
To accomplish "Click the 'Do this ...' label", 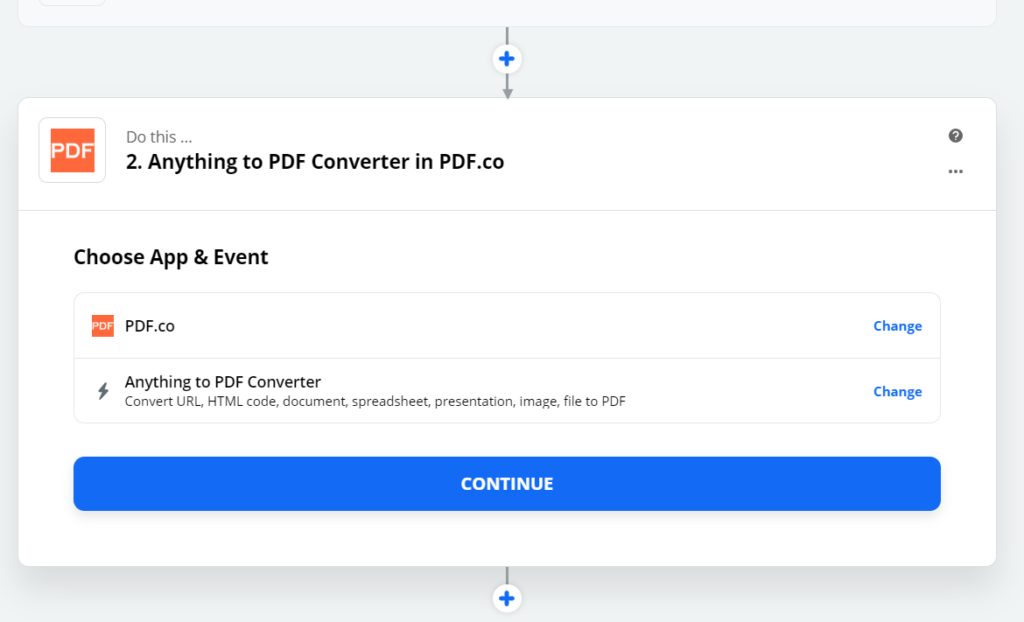I will coord(159,137).
